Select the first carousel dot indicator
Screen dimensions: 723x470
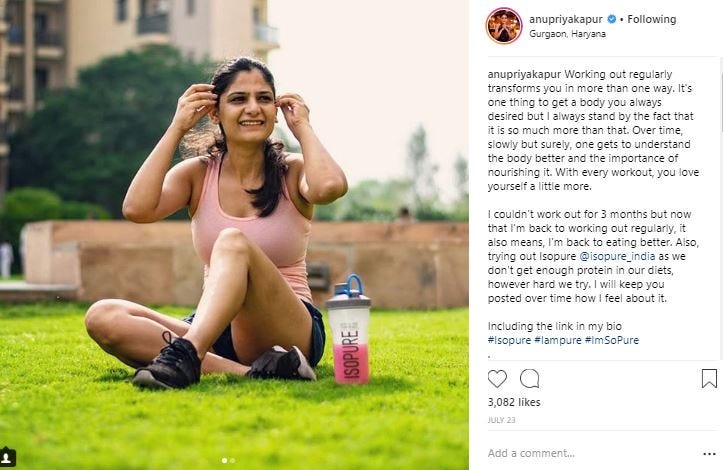(225, 460)
